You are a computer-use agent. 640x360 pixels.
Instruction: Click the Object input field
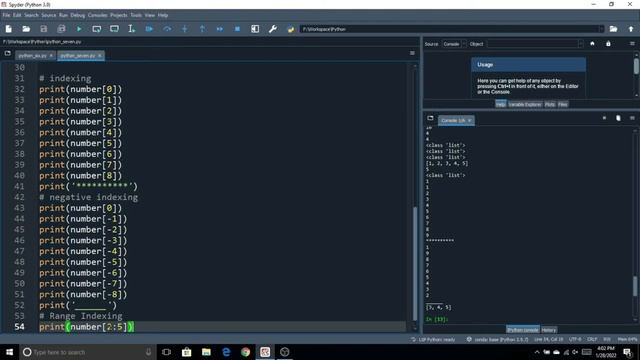pos(532,44)
